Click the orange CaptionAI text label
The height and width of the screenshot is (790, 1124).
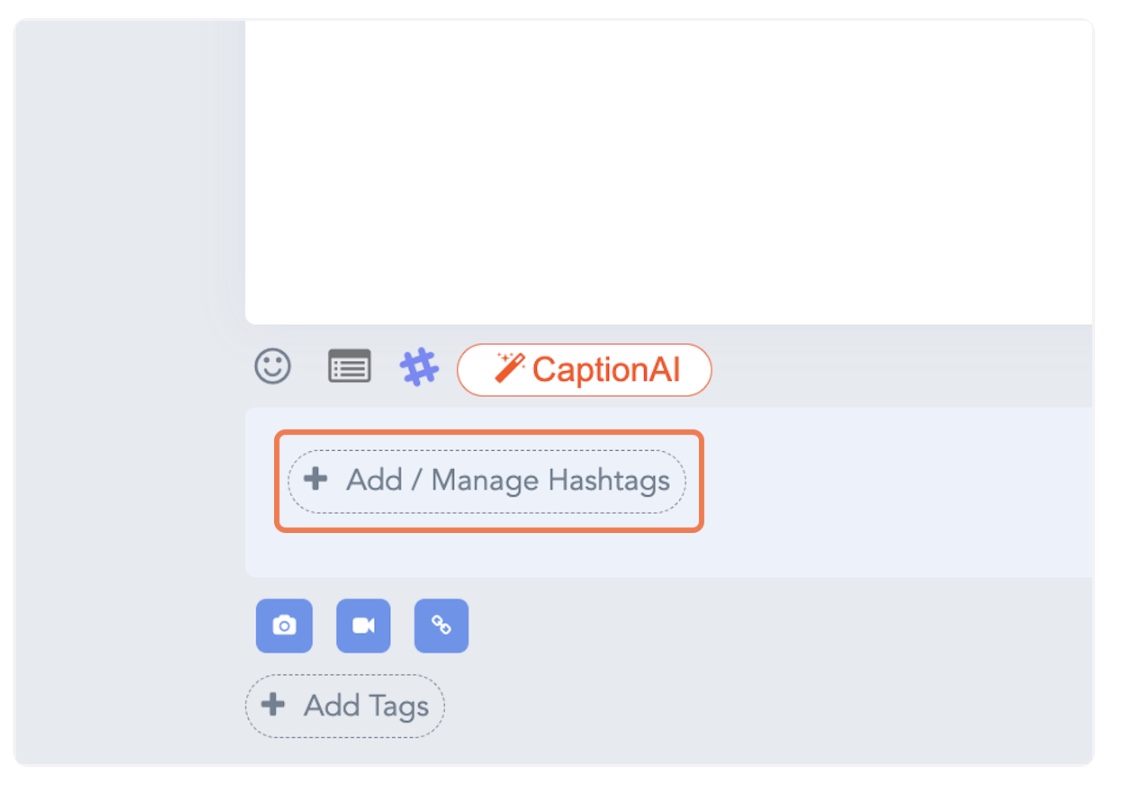(x=606, y=370)
